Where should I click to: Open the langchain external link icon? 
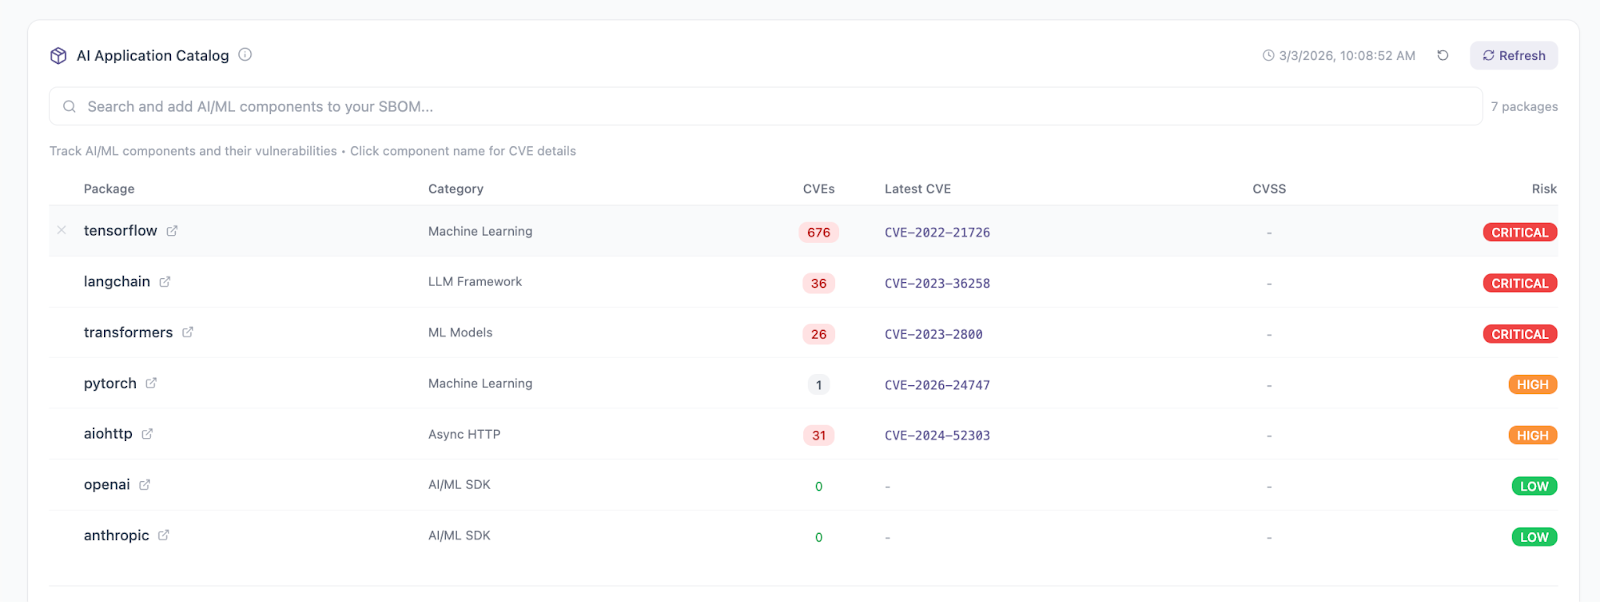click(x=165, y=282)
